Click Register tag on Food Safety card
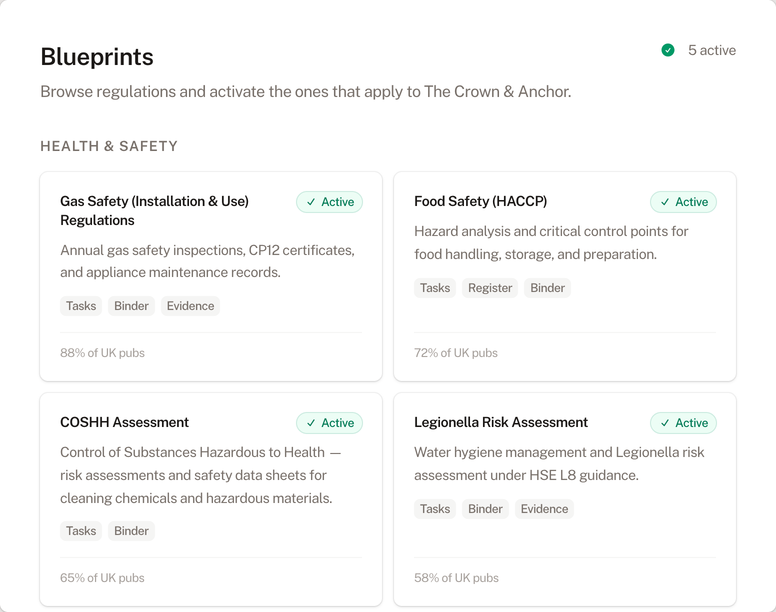 click(490, 288)
